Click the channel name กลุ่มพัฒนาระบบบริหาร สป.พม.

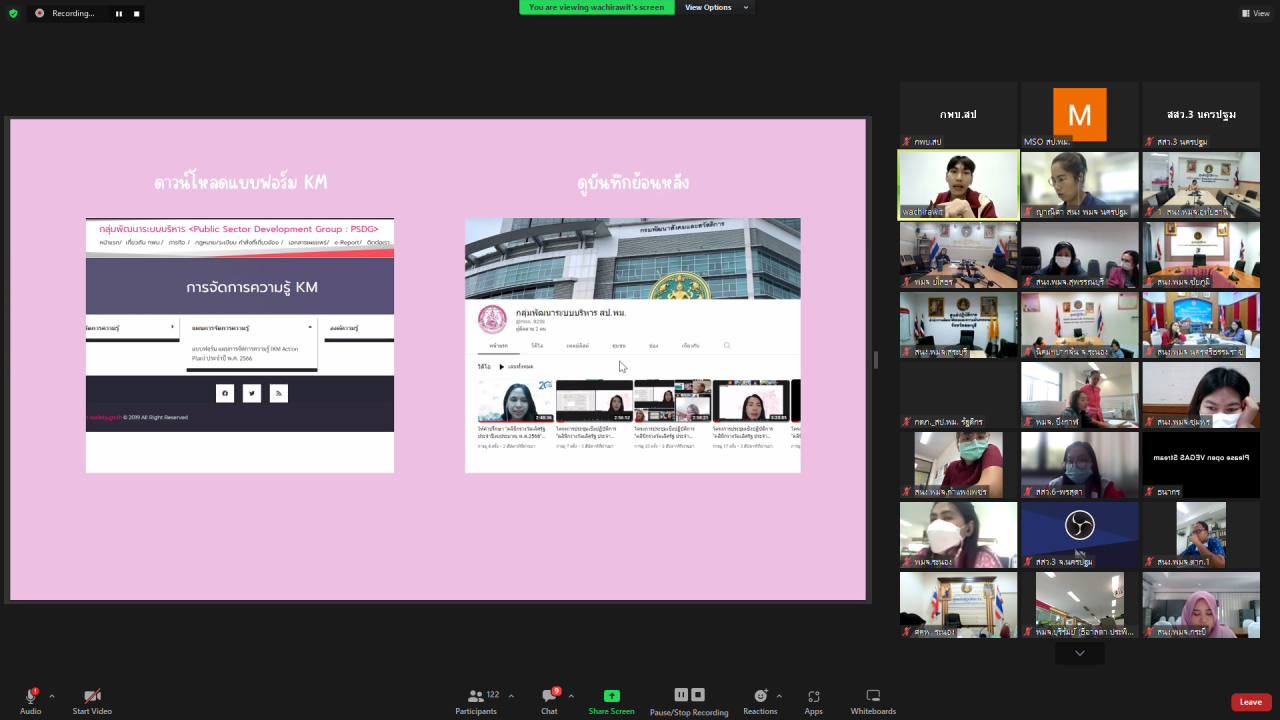tap(571, 313)
